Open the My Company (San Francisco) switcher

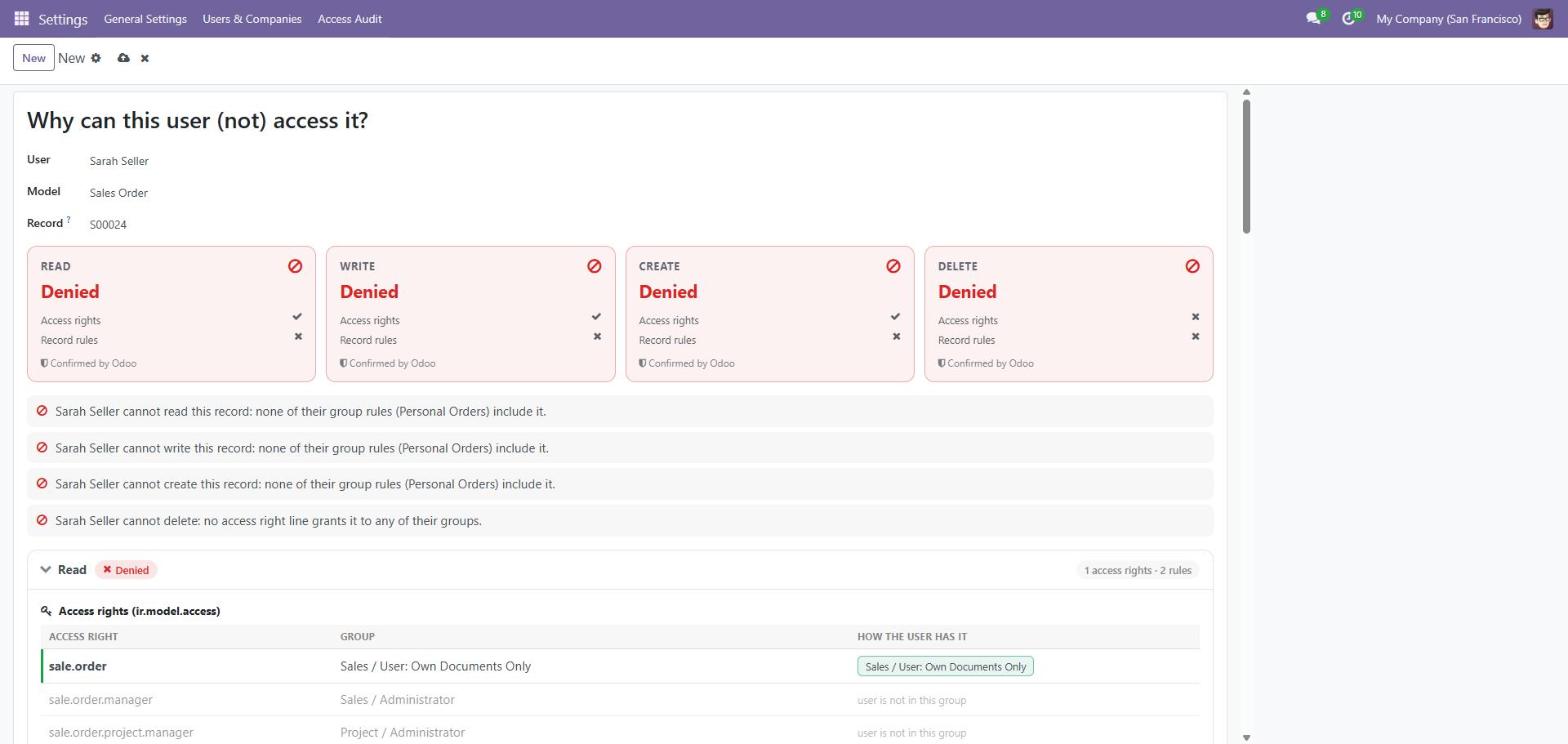[x=1448, y=19]
